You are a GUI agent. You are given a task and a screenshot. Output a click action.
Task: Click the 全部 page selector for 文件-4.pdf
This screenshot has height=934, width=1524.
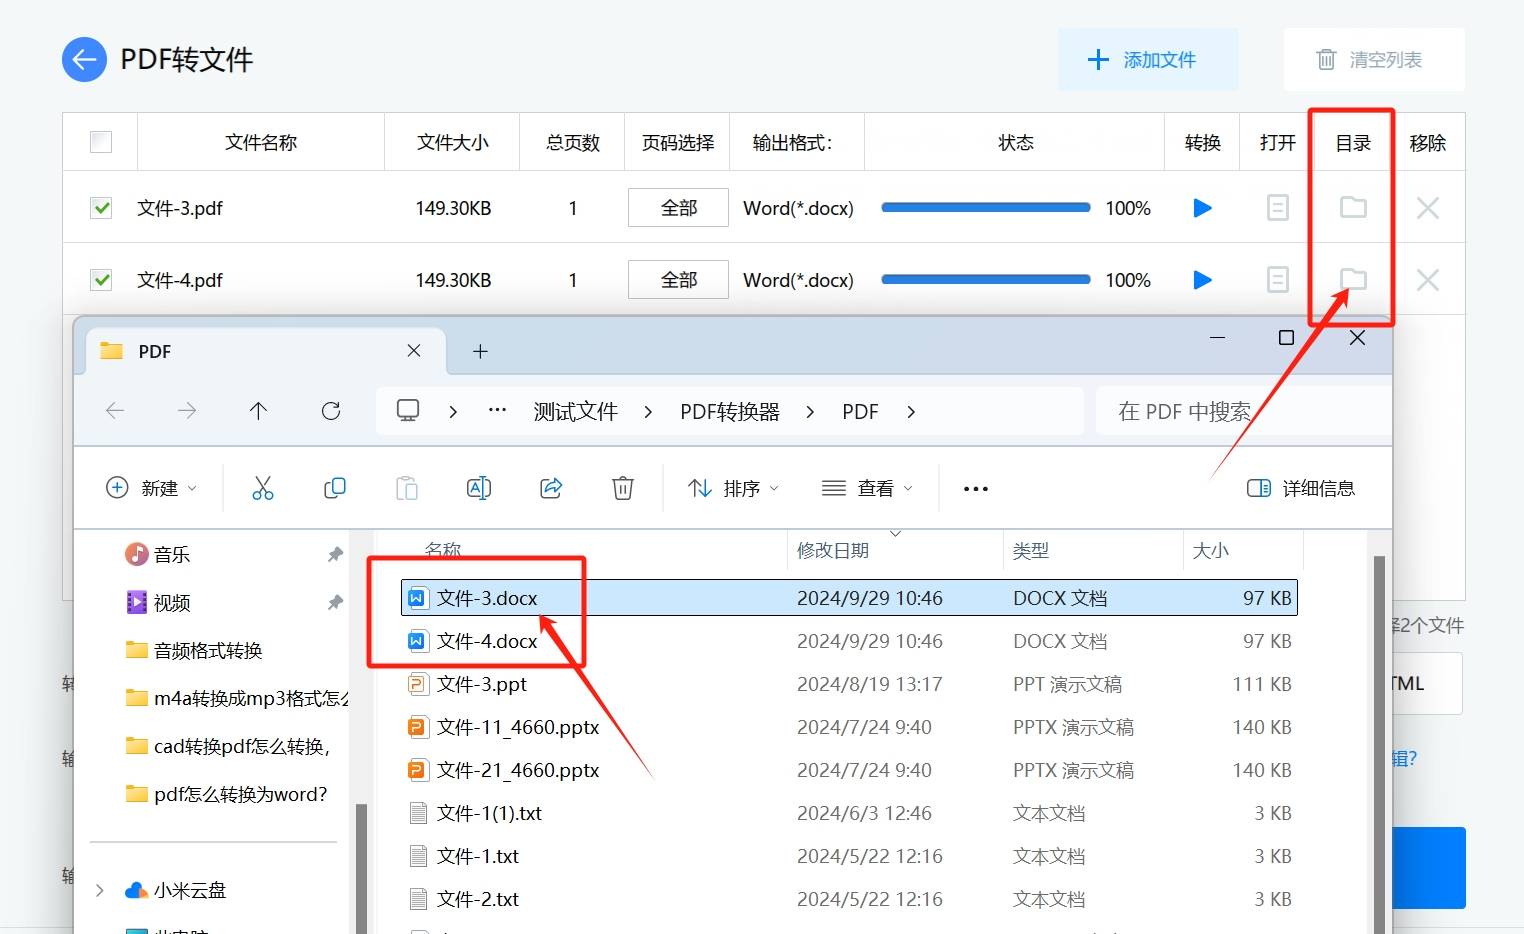(x=678, y=280)
